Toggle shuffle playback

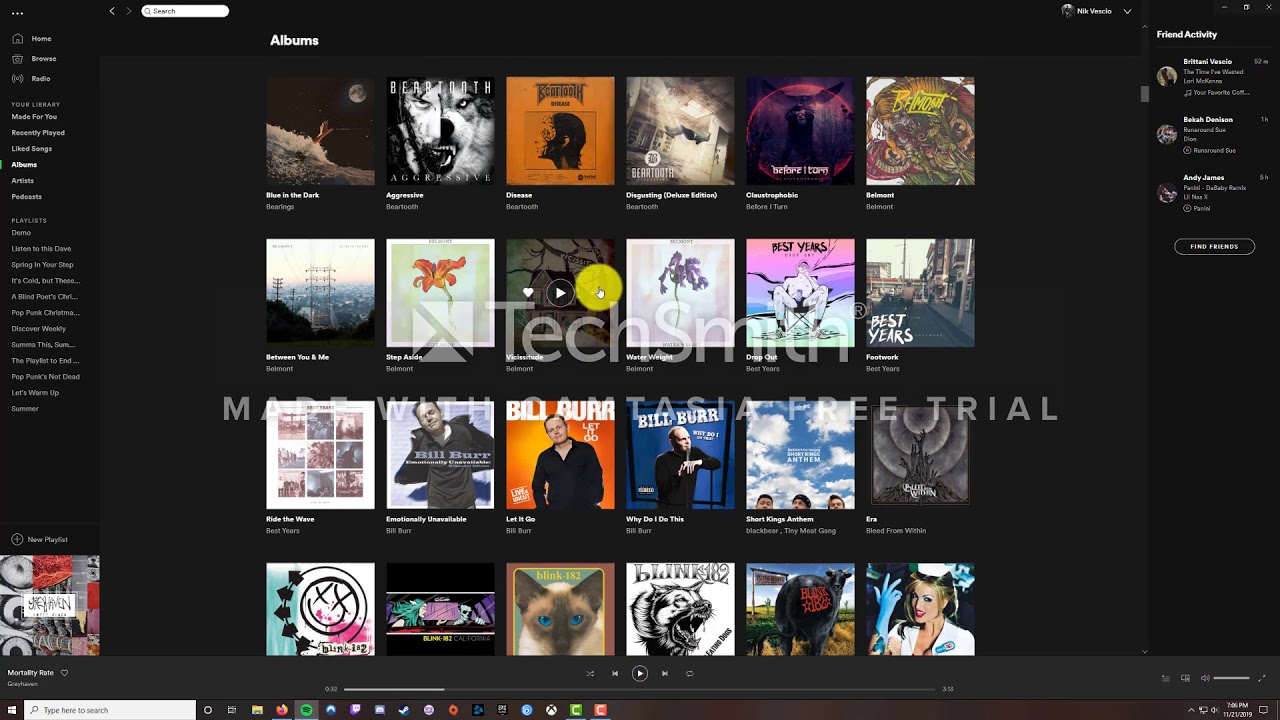coord(590,674)
